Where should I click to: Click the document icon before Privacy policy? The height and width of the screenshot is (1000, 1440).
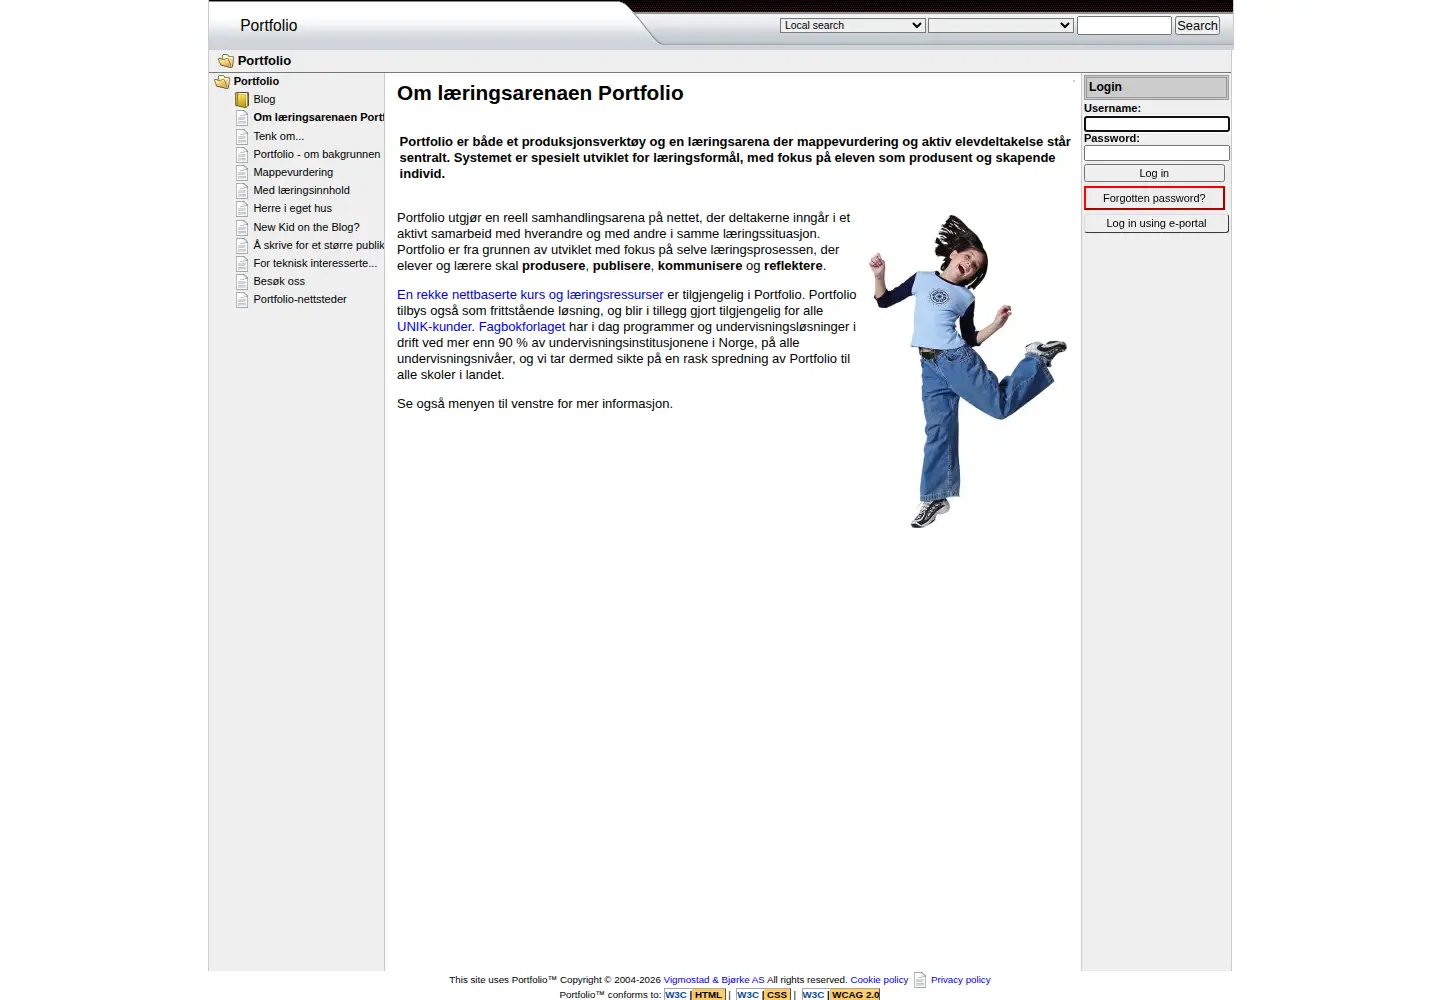click(920, 980)
